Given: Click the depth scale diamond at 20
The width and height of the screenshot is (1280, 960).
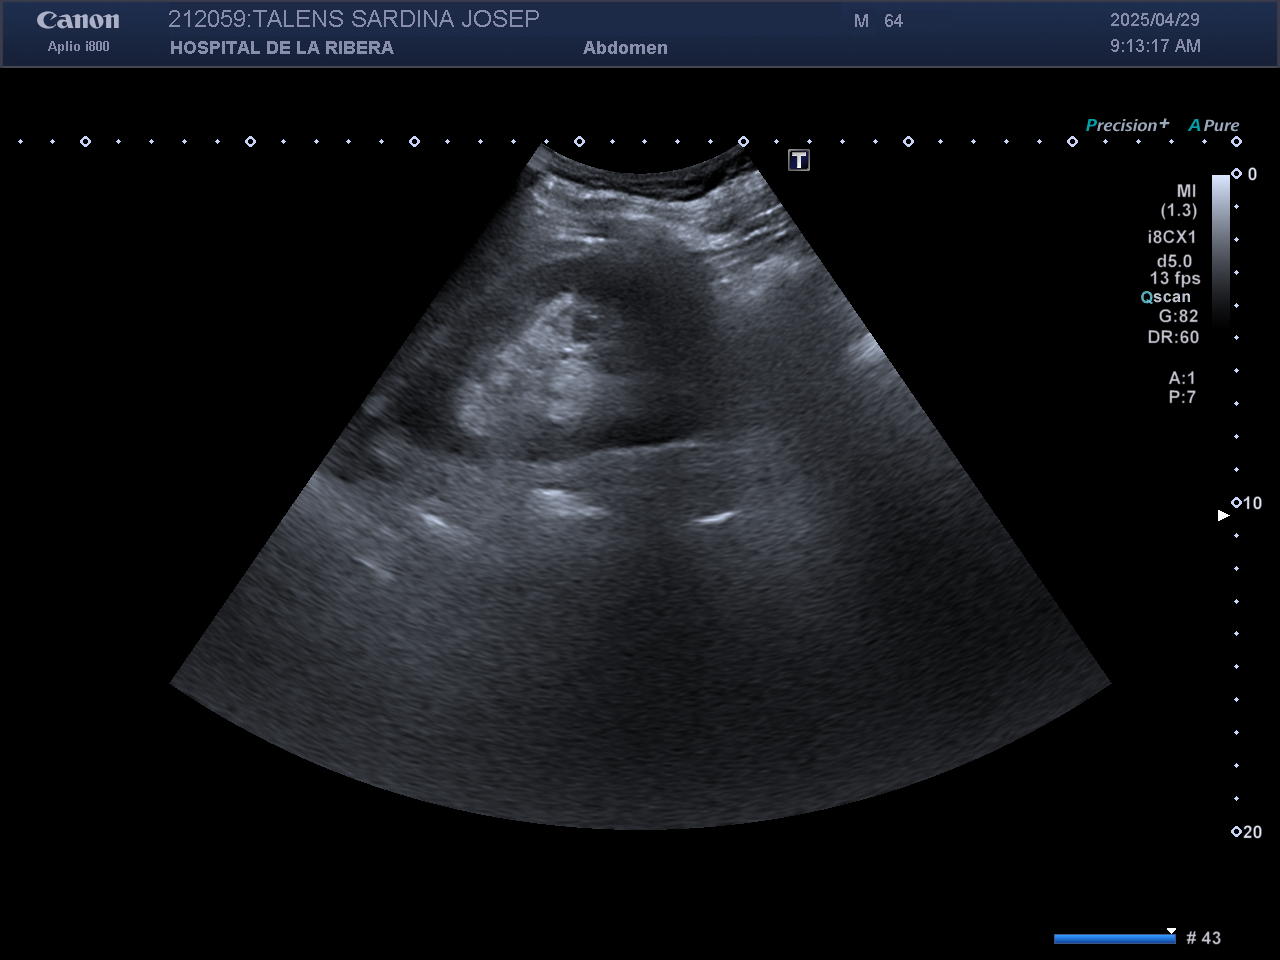Looking at the screenshot, I should tap(1236, 831).
